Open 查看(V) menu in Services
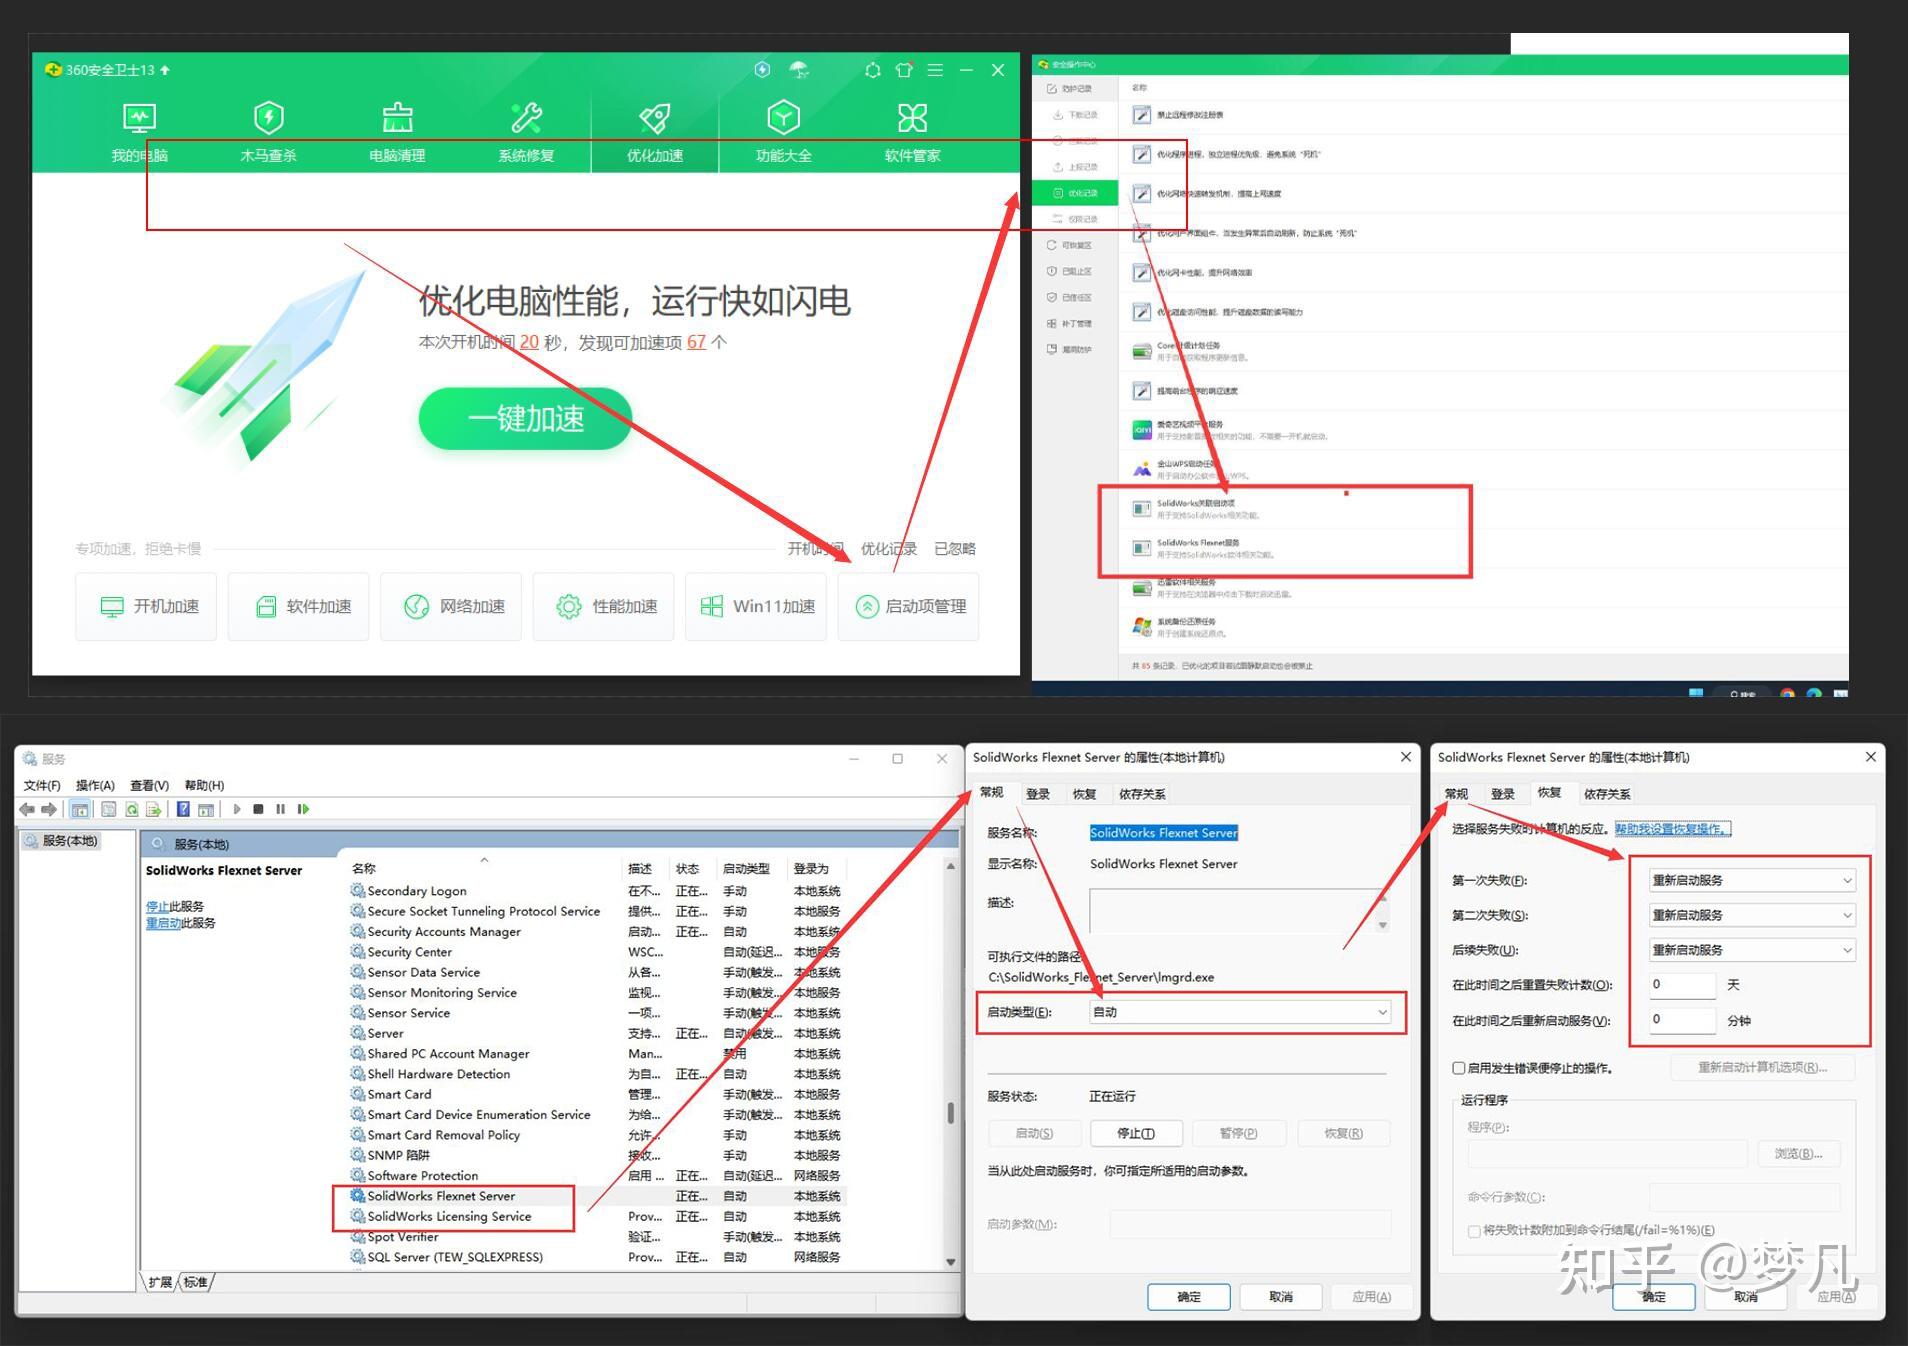This screenshot has width=1908, height=1346. pos(149,785)
